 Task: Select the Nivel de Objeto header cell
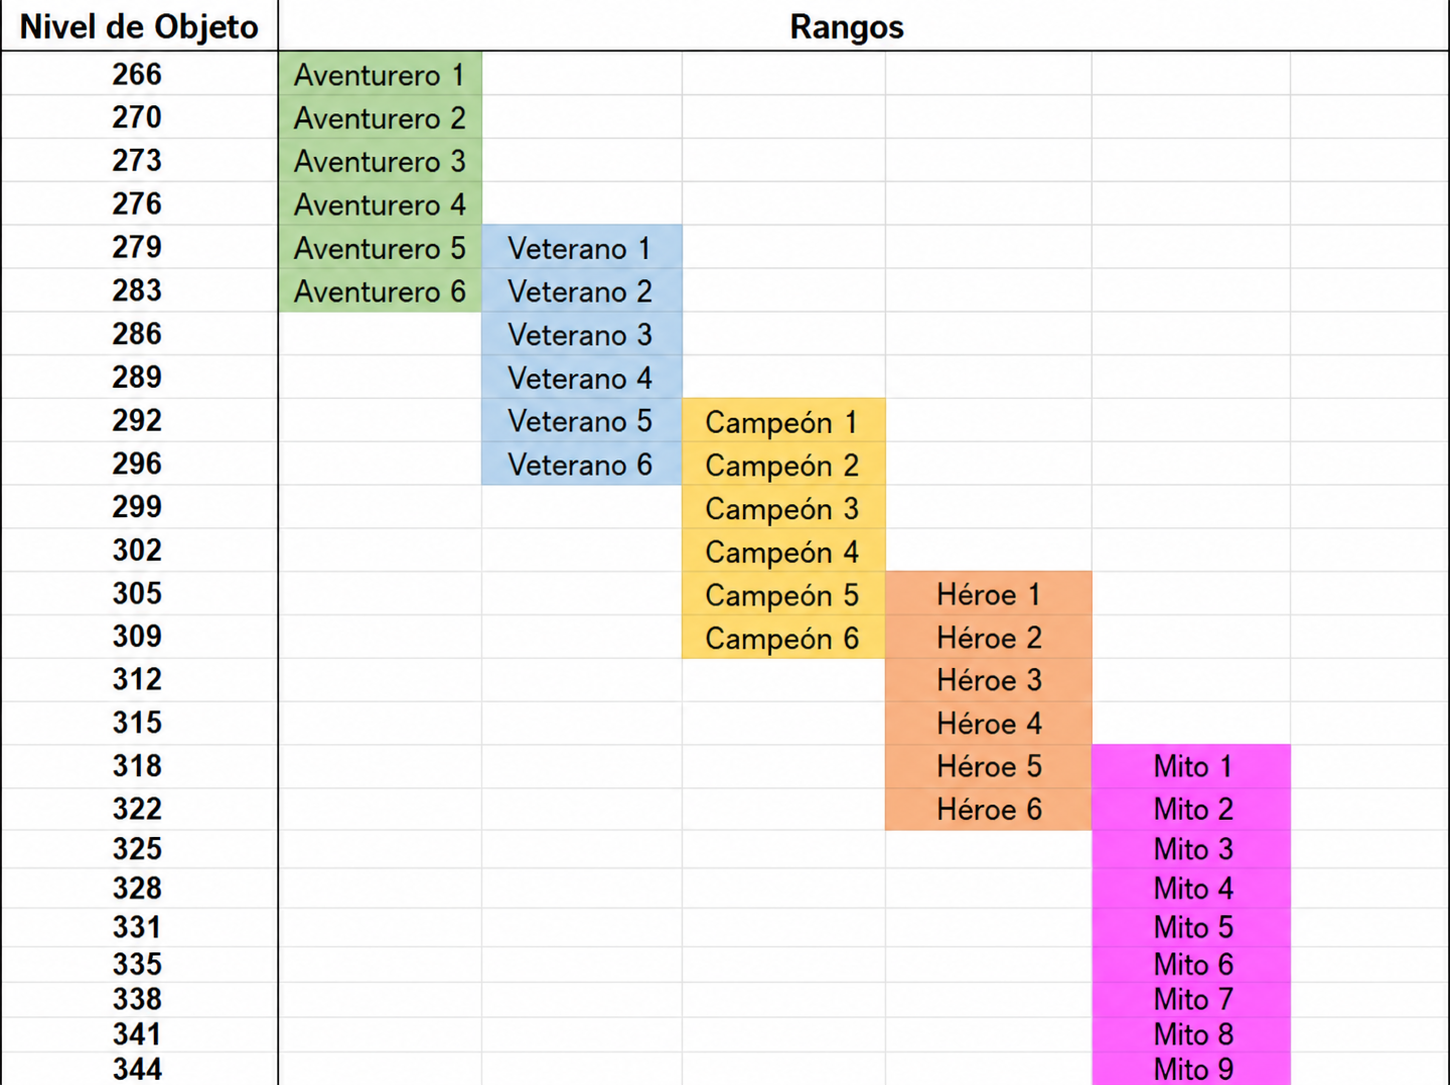pos(139,26)
